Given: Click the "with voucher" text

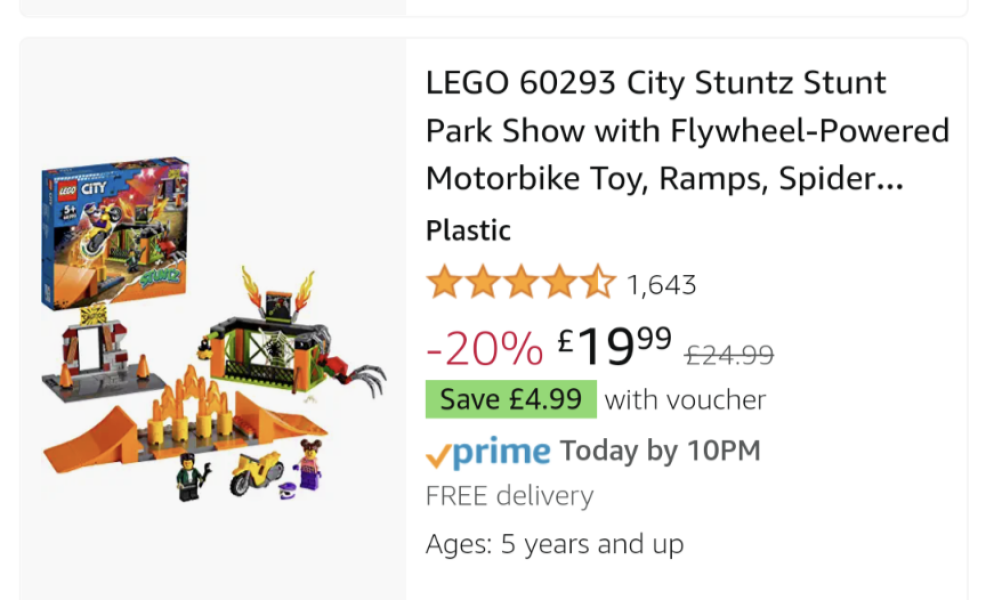Looking at the screenshot, I should coord(685,401).
